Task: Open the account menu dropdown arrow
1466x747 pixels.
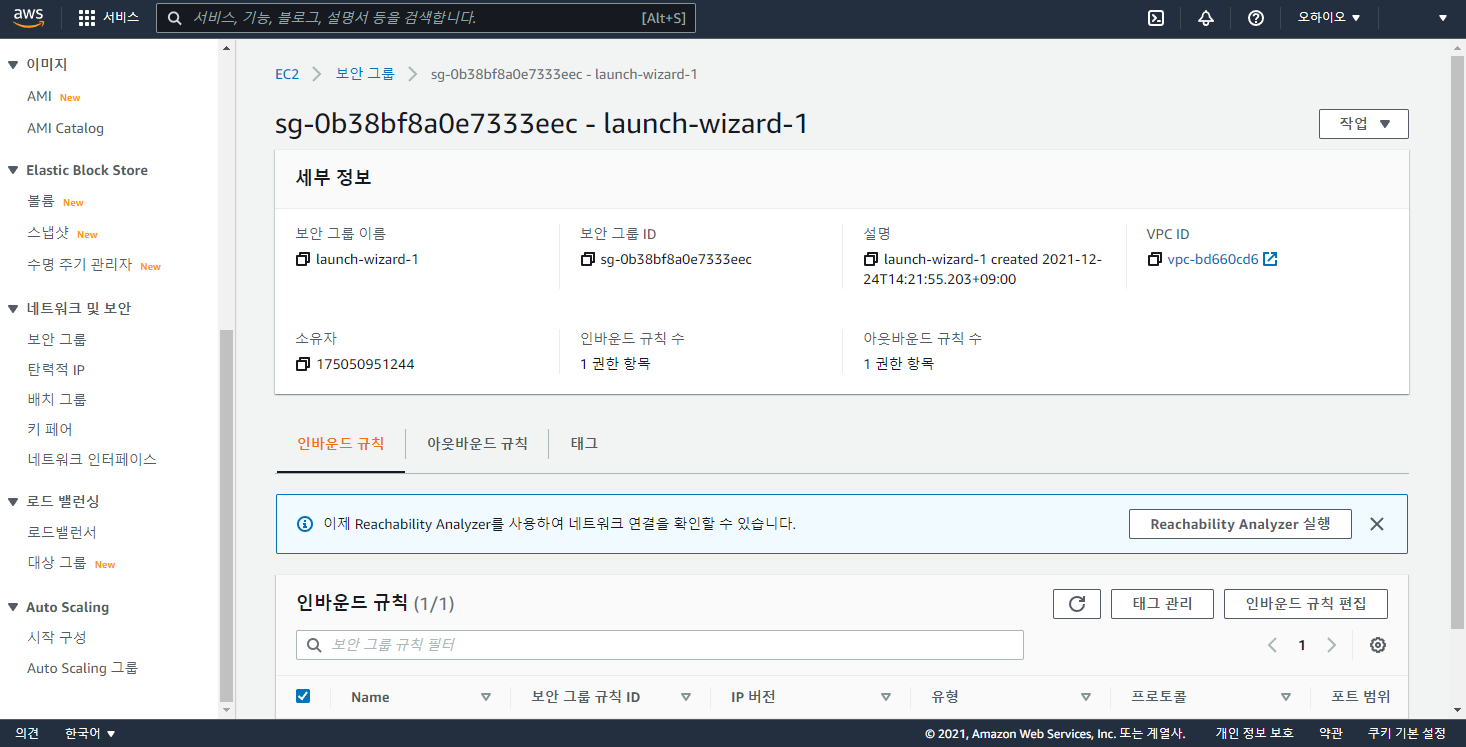Action: (1443, 18)
